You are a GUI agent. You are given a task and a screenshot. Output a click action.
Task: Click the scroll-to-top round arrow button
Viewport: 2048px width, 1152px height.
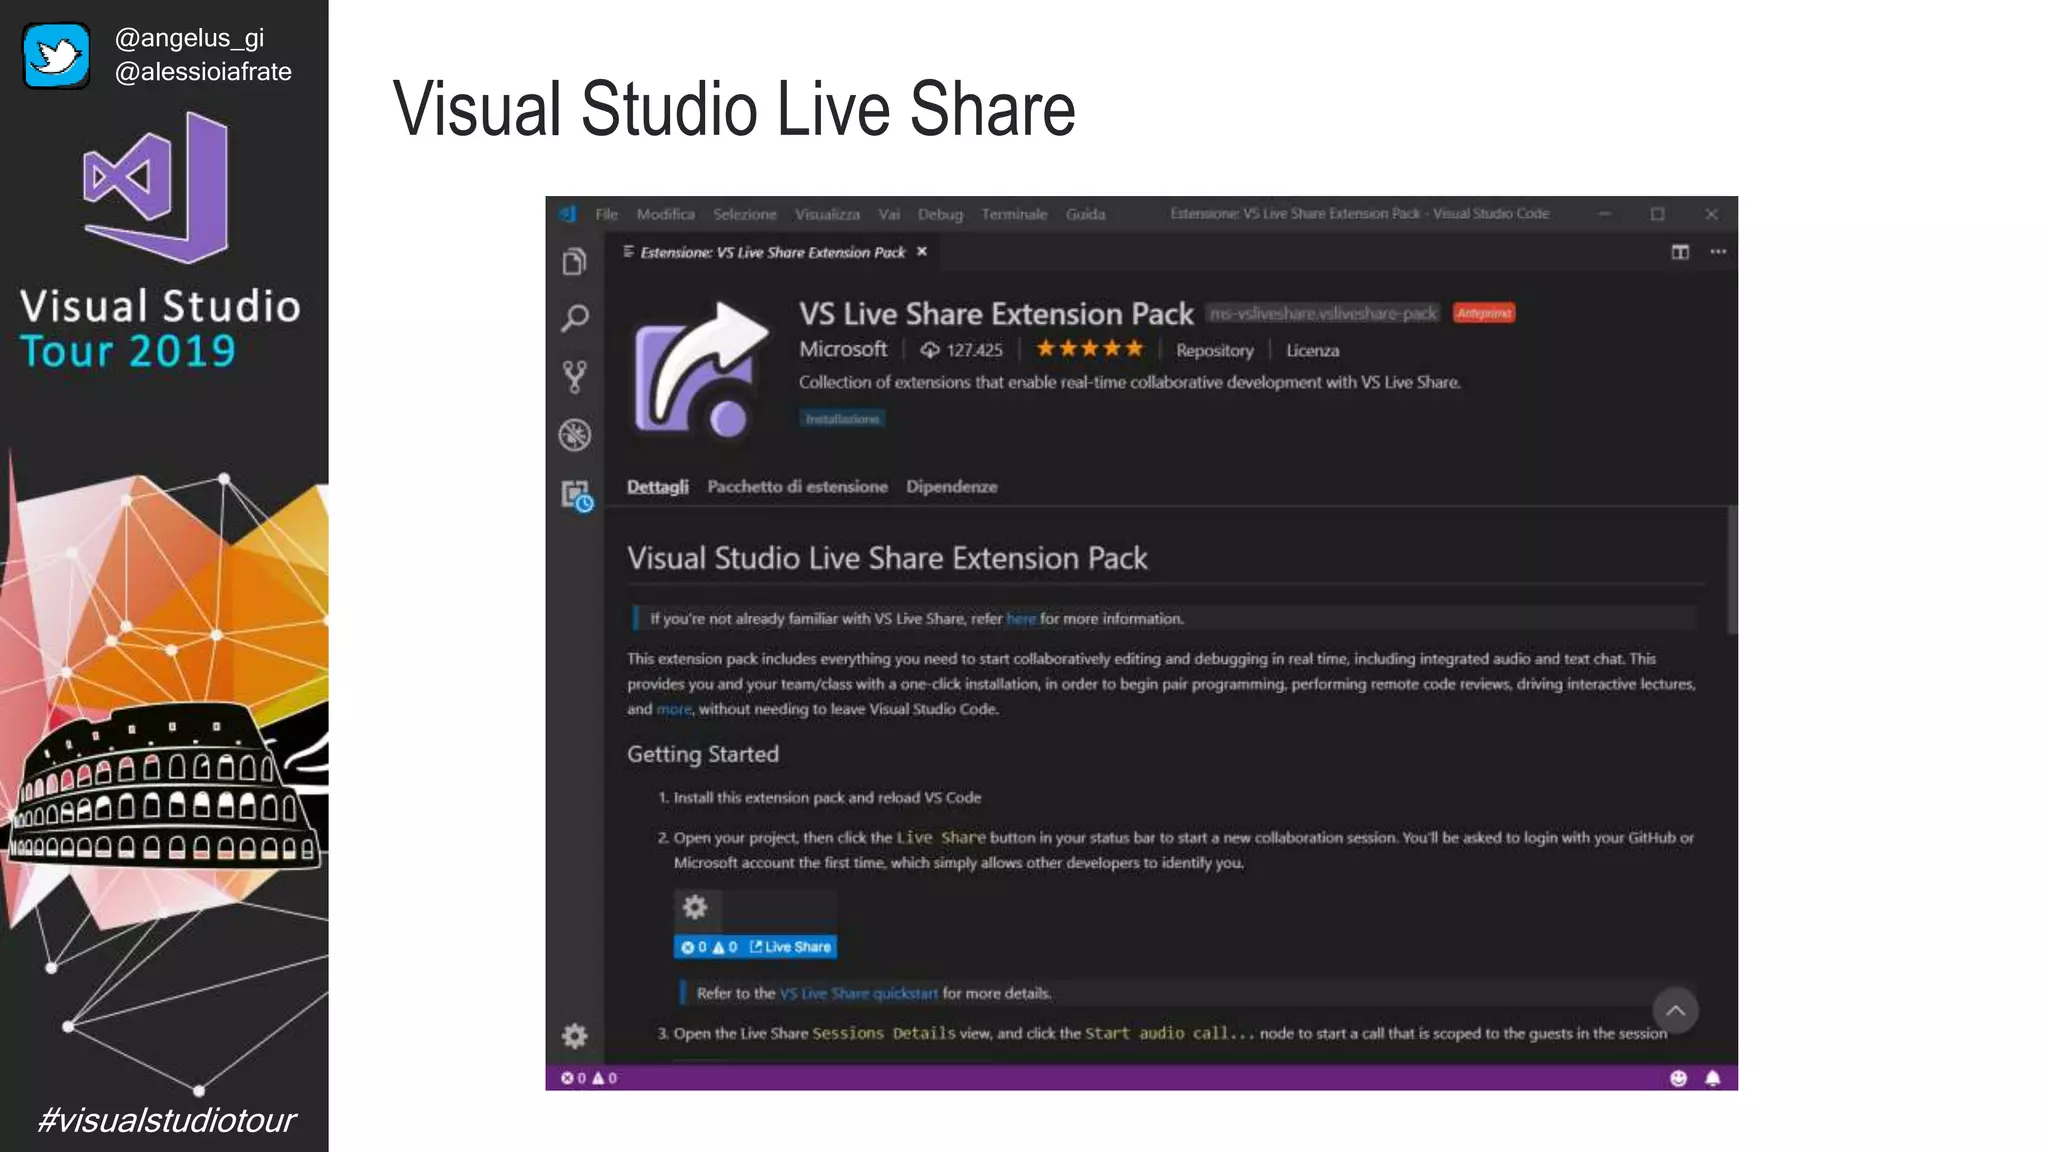(1675, 1010)
